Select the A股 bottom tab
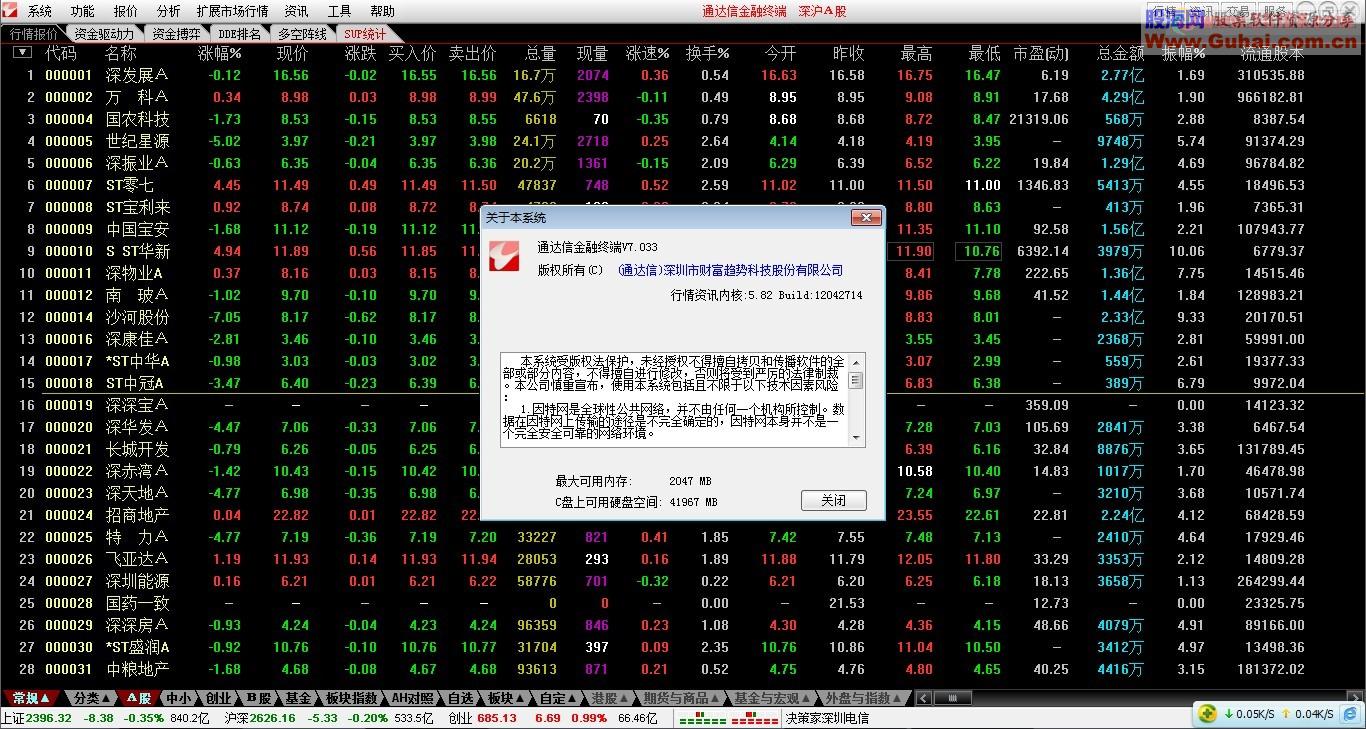The image size is (1366, 729). 139,698
